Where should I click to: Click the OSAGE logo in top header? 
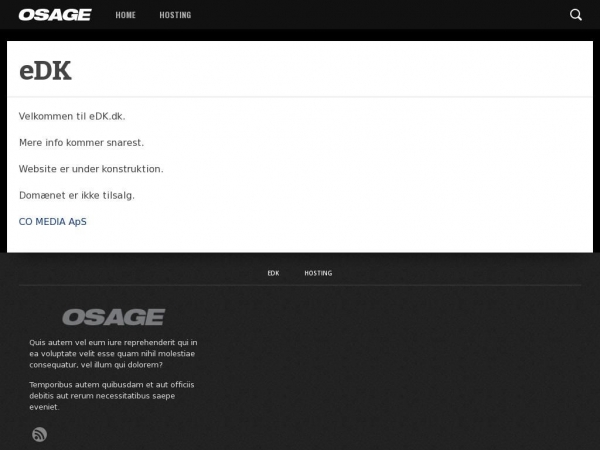coord(55,15)
